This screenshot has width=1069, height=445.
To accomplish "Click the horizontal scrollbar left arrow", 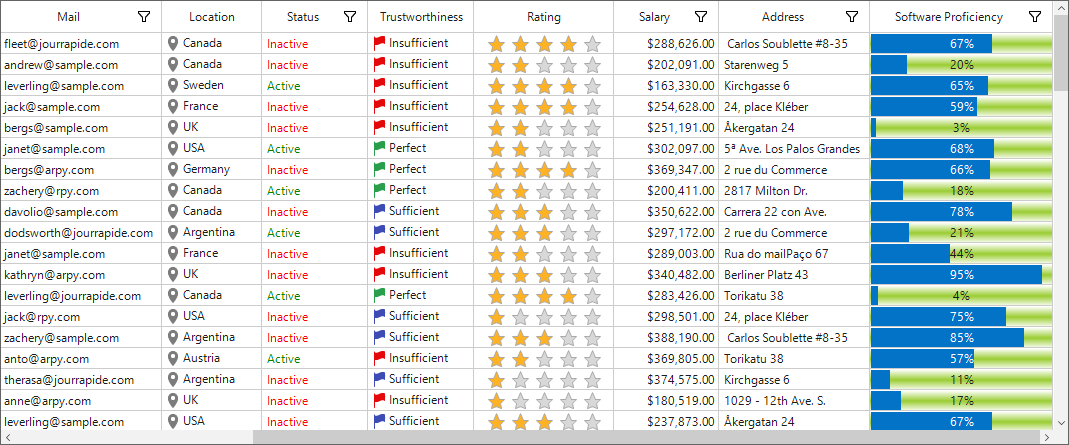I will [7, 437].
